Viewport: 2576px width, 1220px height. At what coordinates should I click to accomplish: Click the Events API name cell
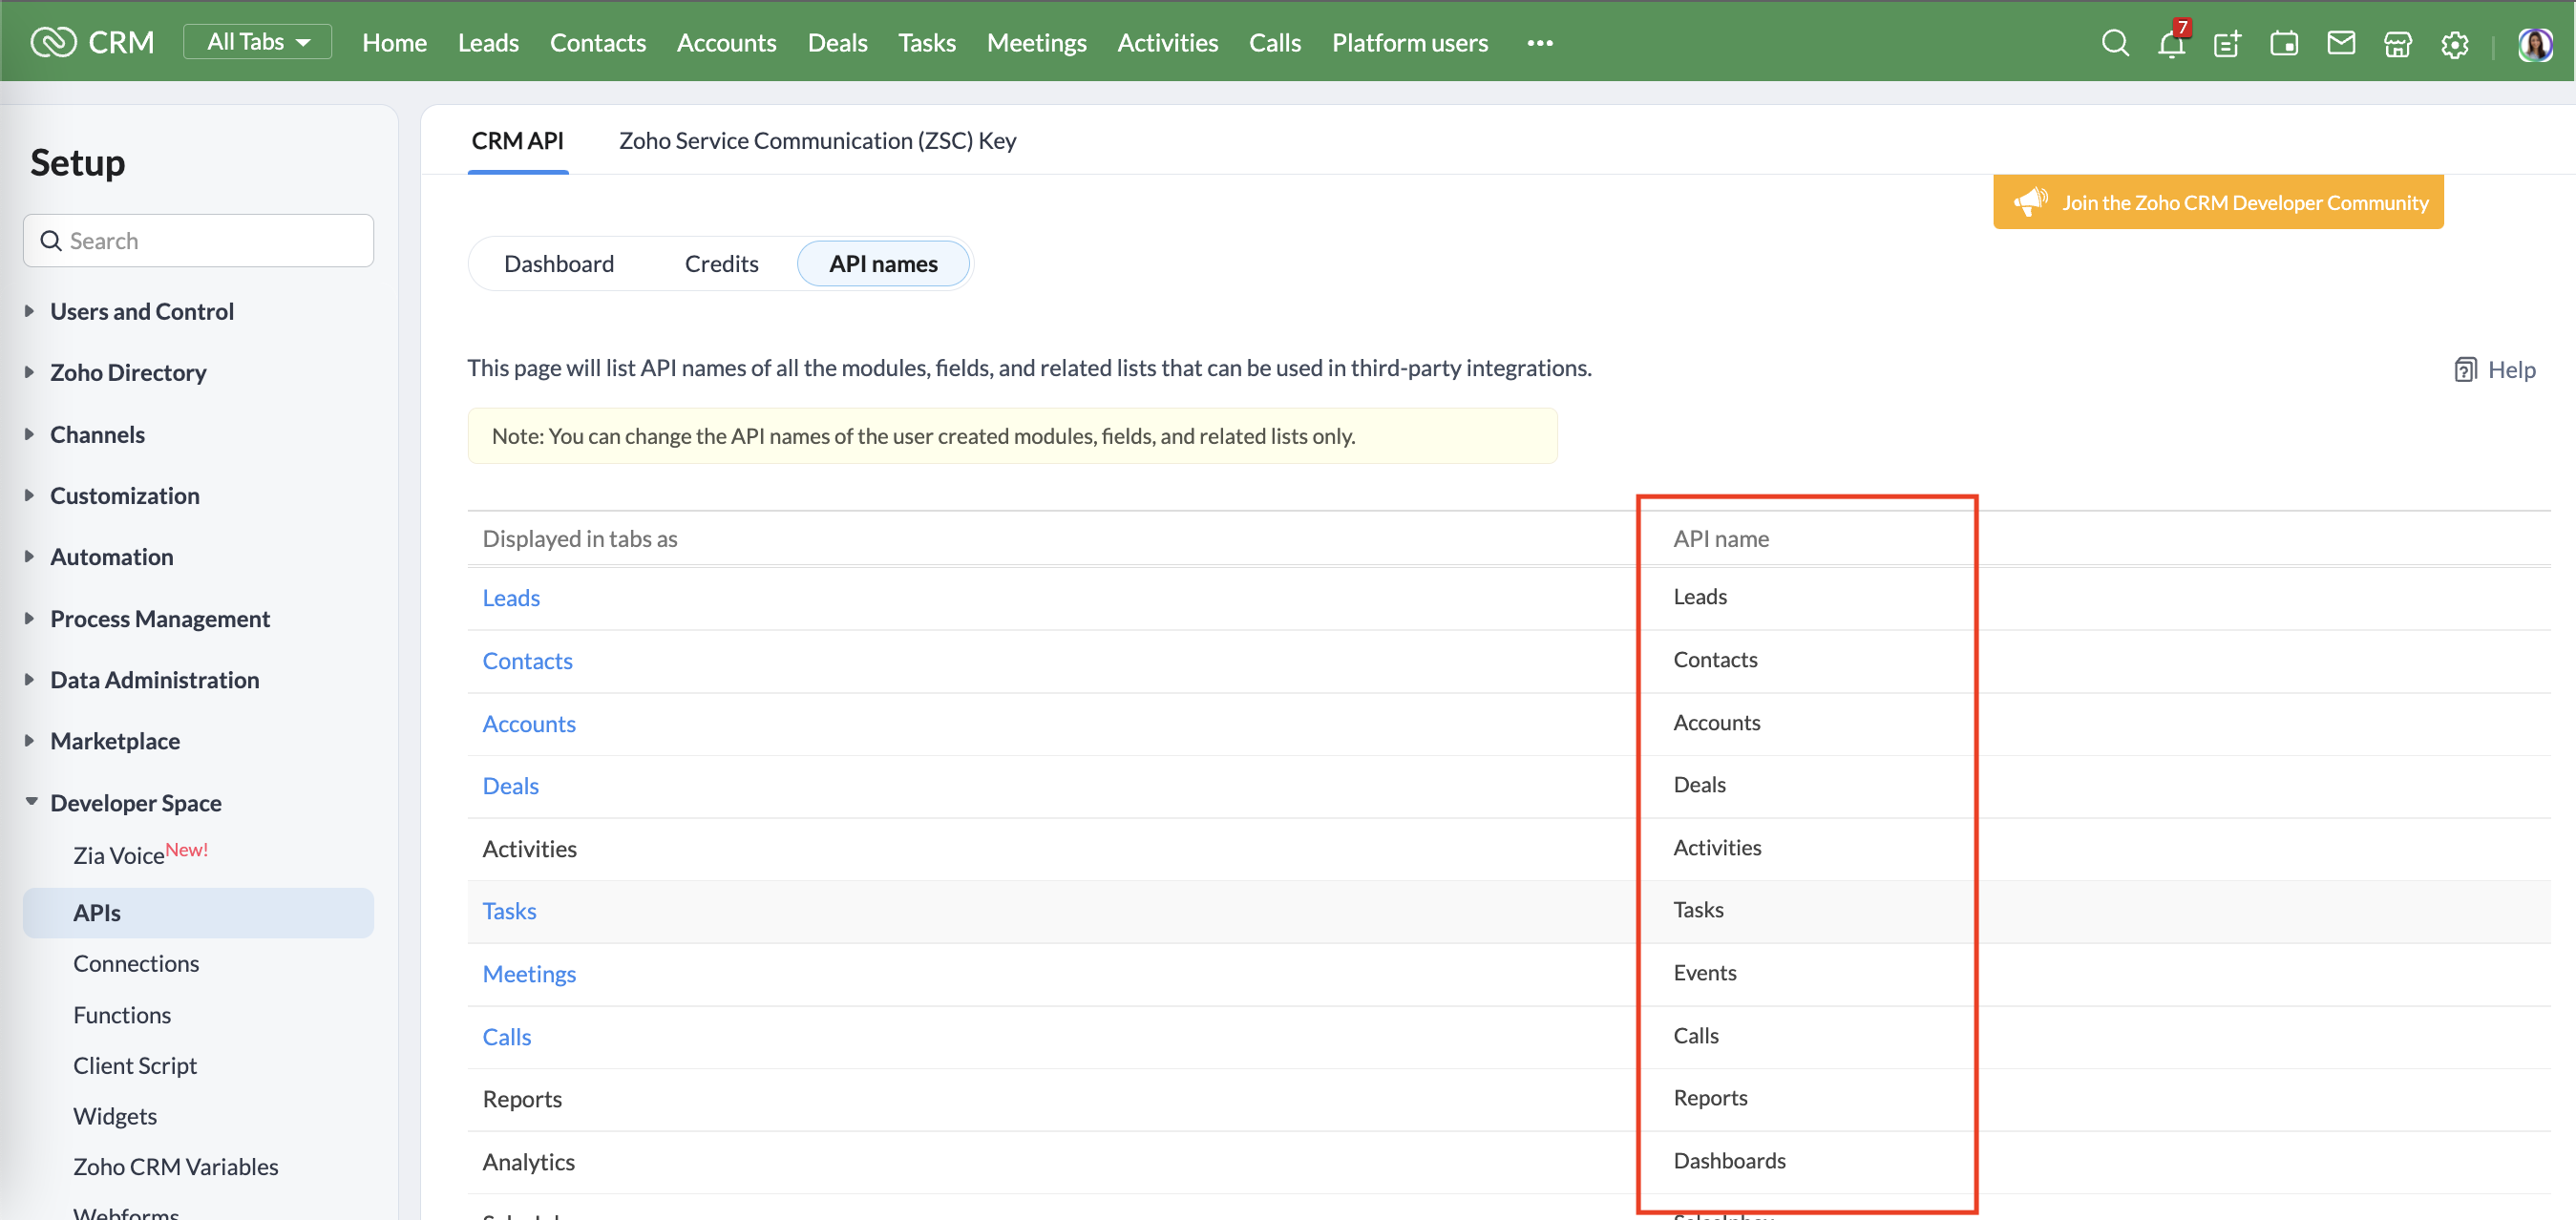click(x=1704, y=972)
